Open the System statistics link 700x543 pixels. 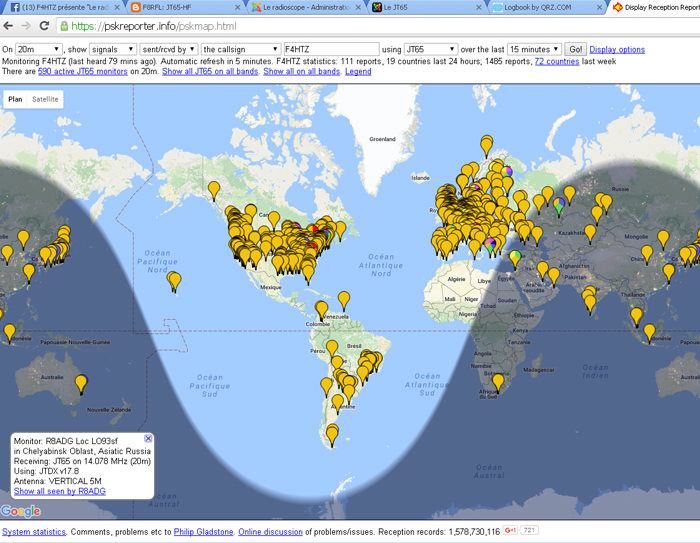[x=33, y=532]
